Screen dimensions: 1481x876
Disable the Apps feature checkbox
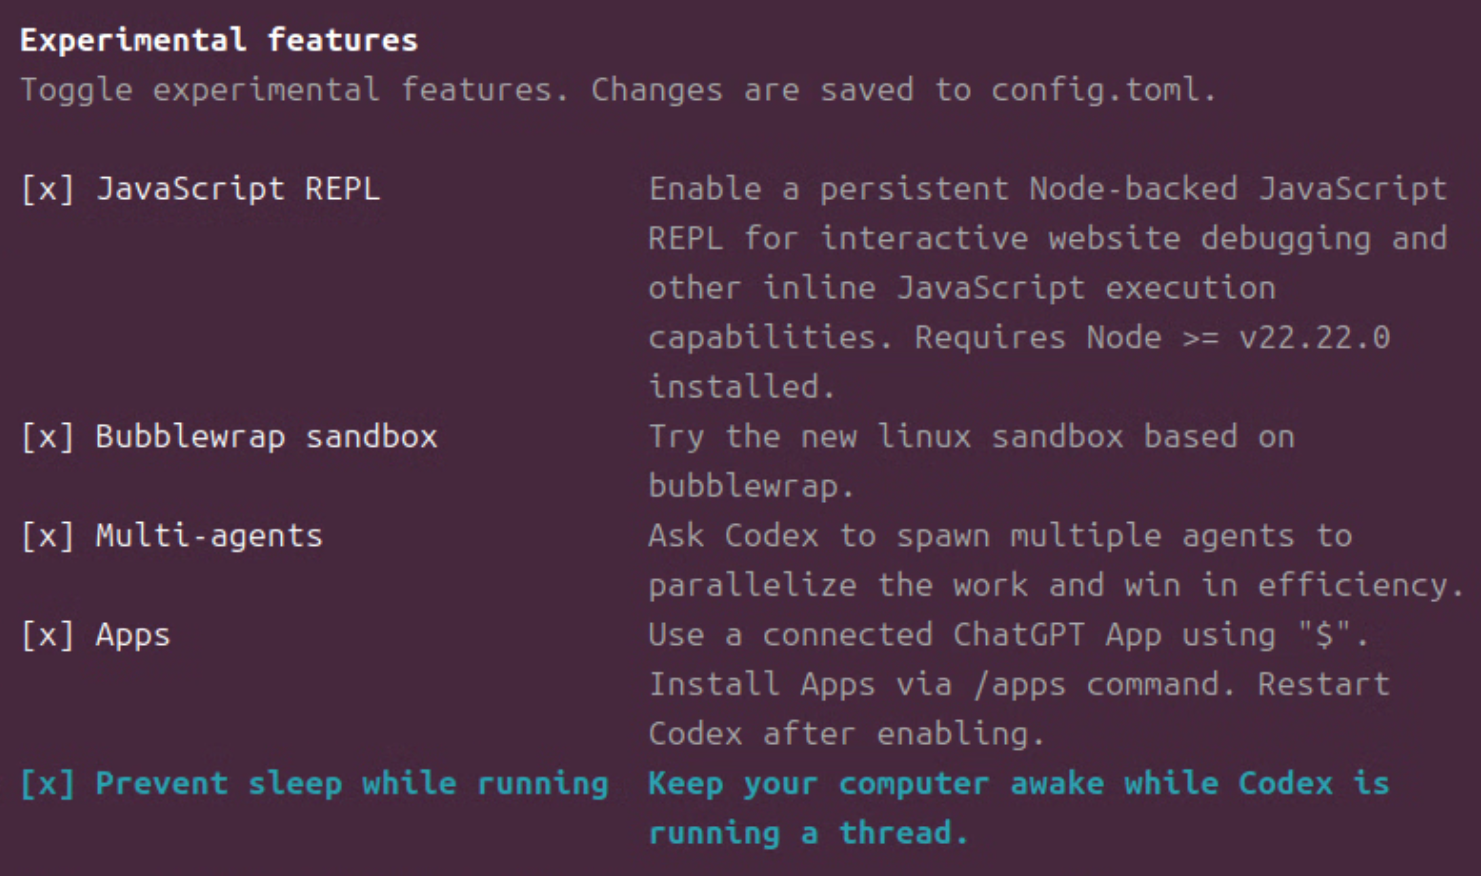(47, 635)
